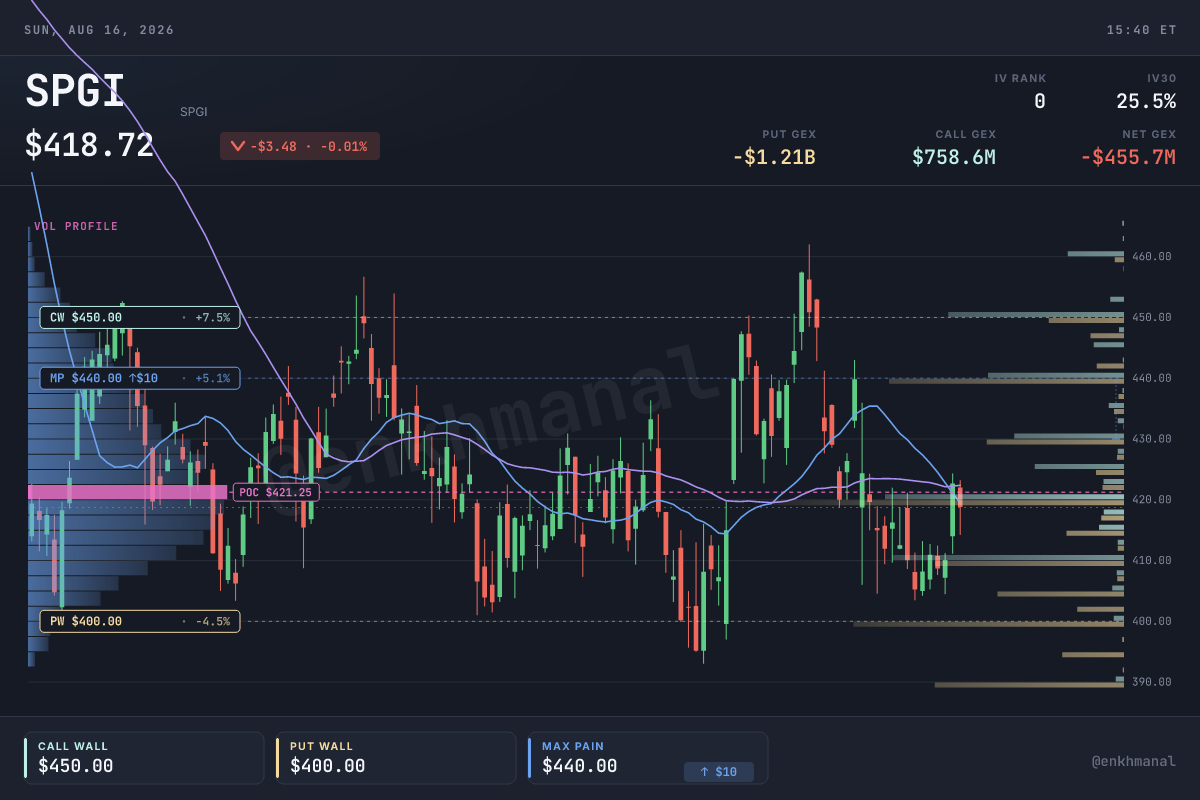Image resolution: width=1200 pixels, height=800 pixels.
Task: Click the VOL PROFILE label
Action: point(76,226)
